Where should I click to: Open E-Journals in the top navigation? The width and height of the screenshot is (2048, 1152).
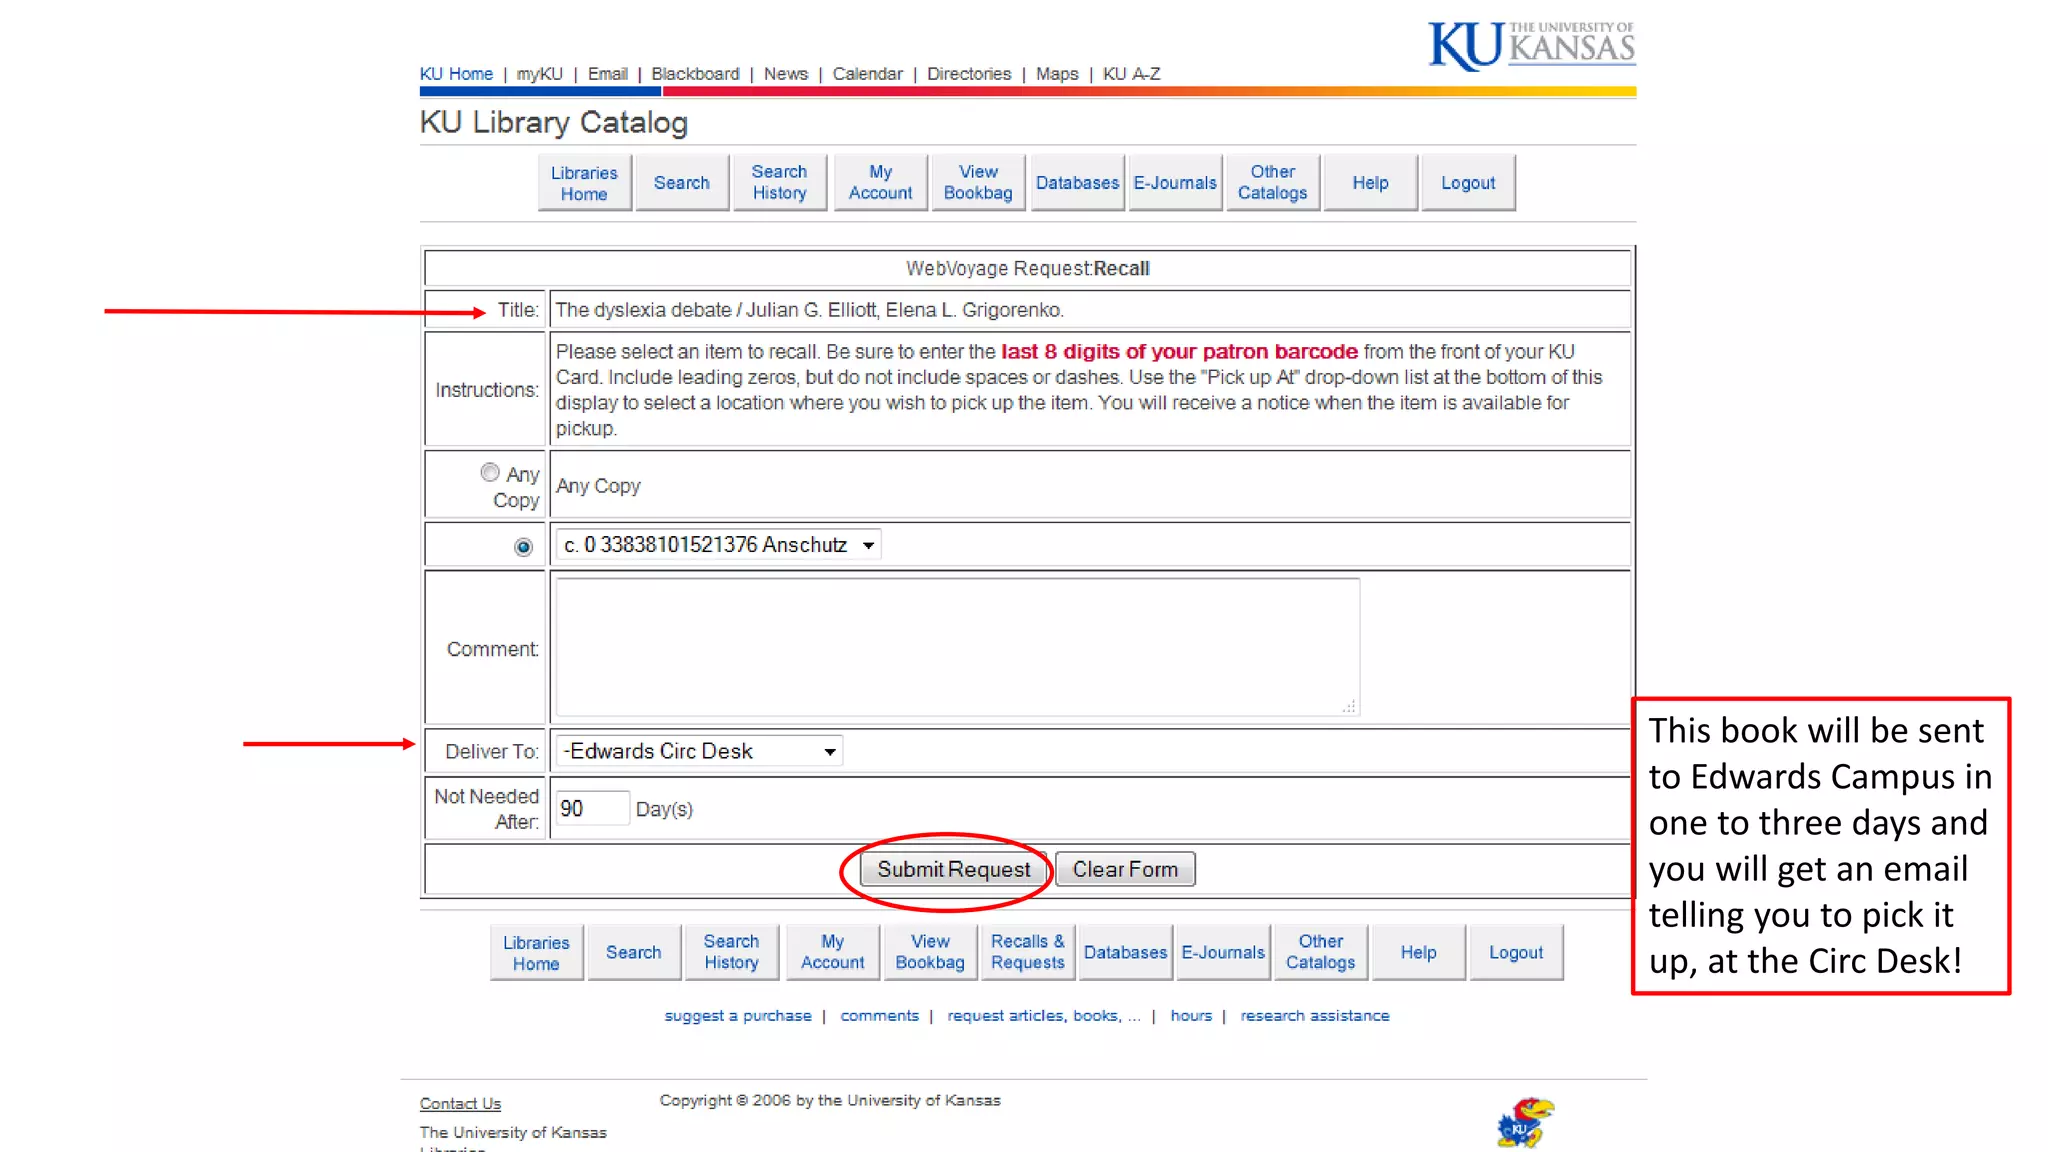coord(1175,183)
